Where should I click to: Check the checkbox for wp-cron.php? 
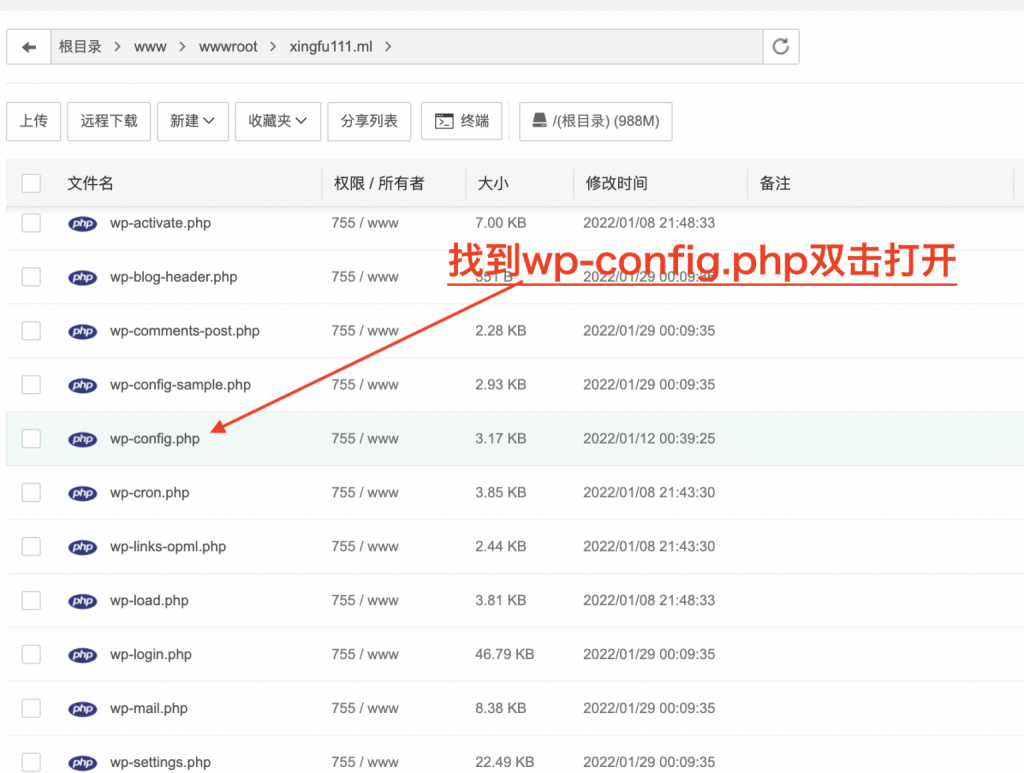click(x=31, y=492)
